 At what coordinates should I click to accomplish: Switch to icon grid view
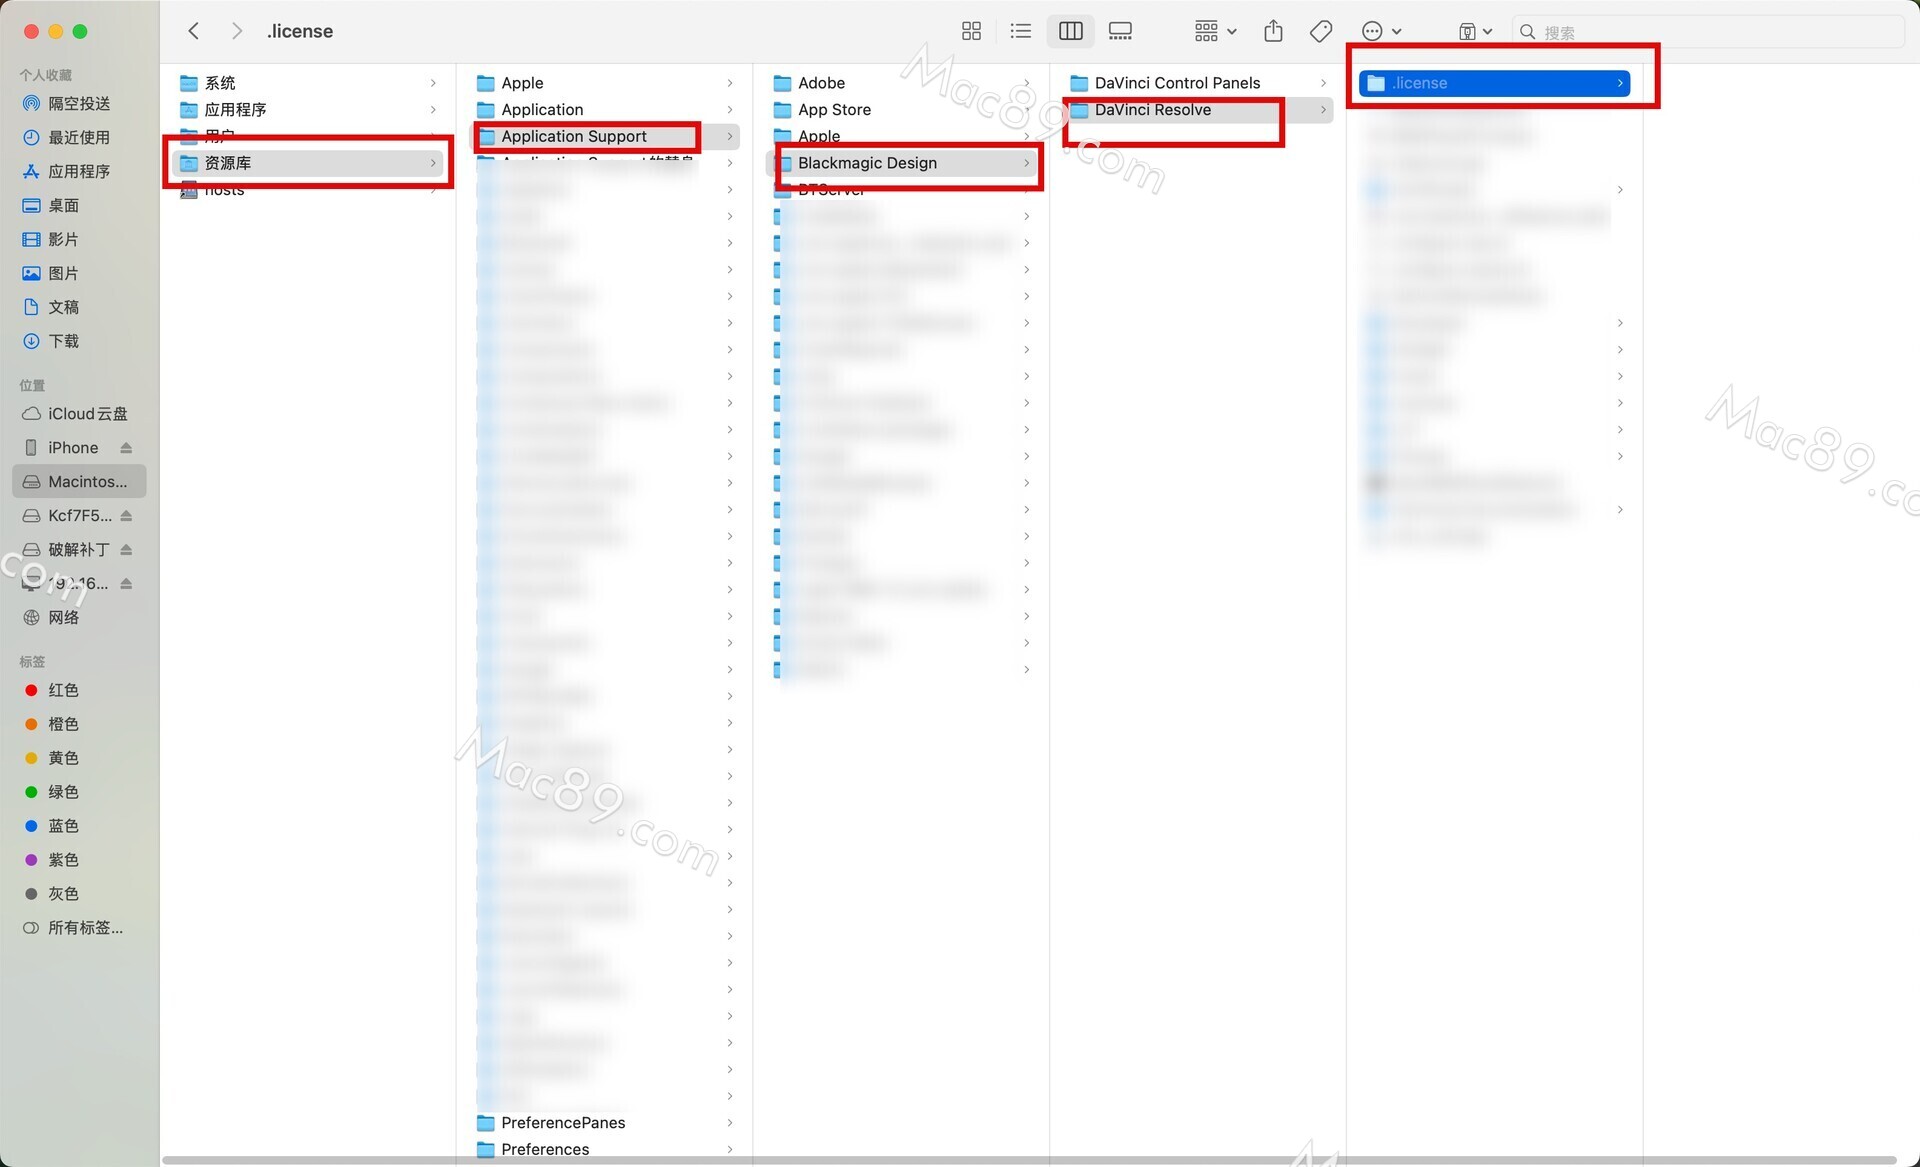(971, 31)
